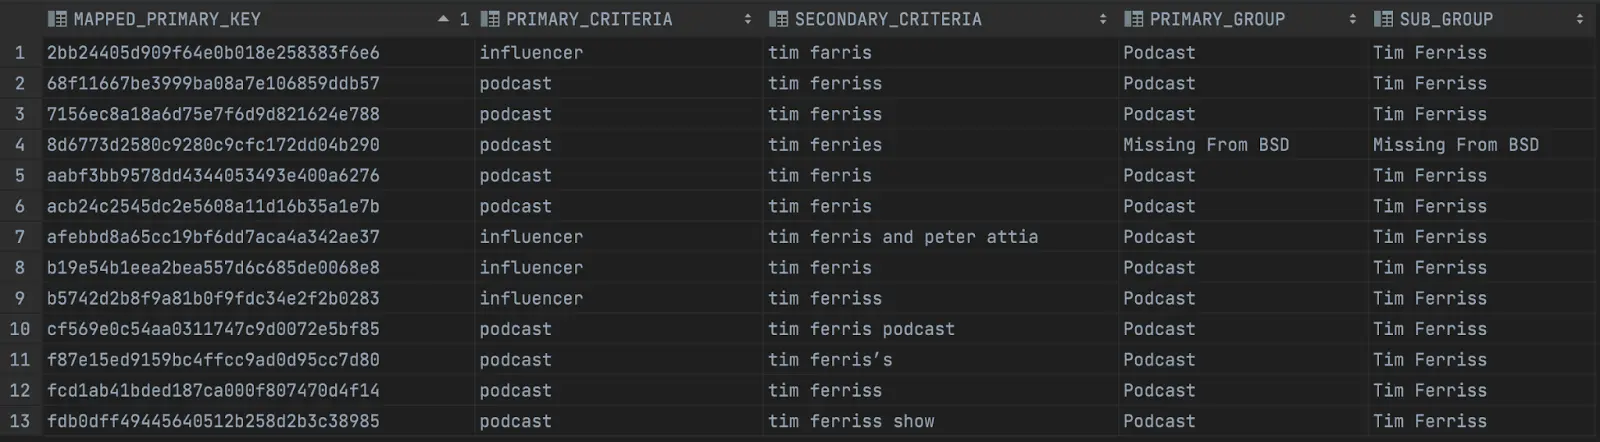Click the PRIMARY_GROUP column table icon
Image resolution: width=1600 pixels, height=442 pixels.
(x=1134, y=19)
